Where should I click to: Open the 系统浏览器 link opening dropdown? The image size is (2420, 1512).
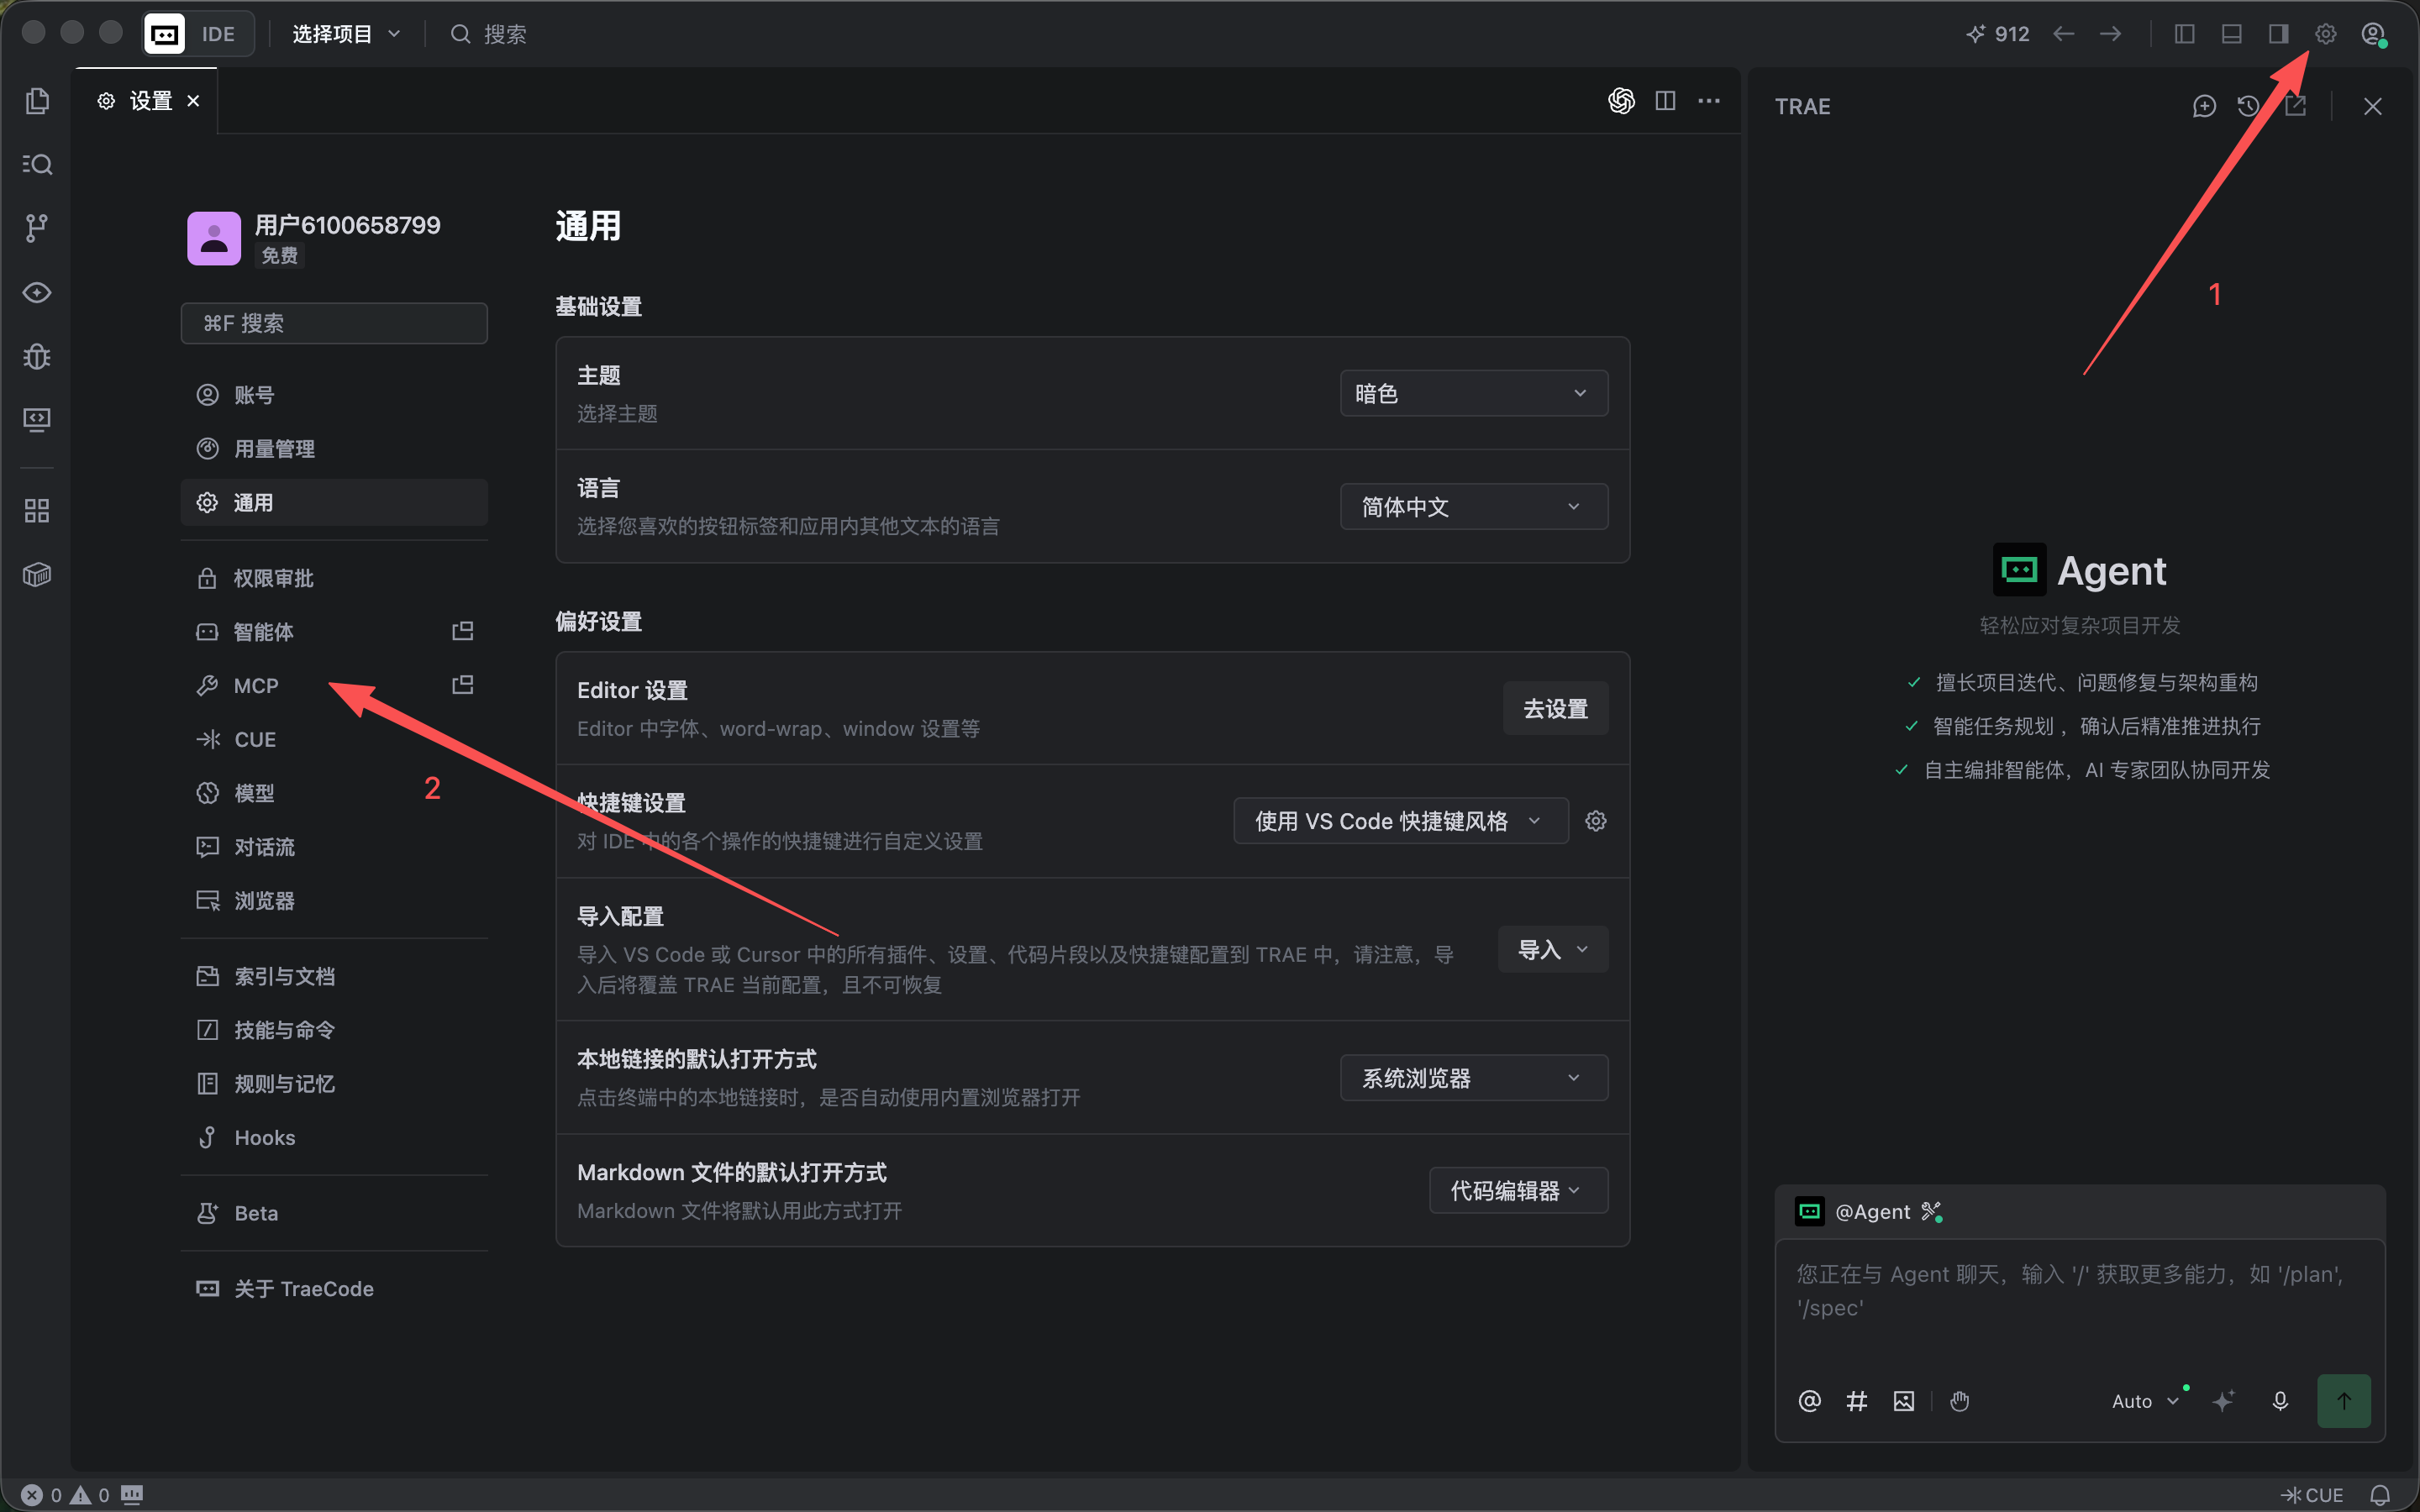[x=1474, y=1078]
